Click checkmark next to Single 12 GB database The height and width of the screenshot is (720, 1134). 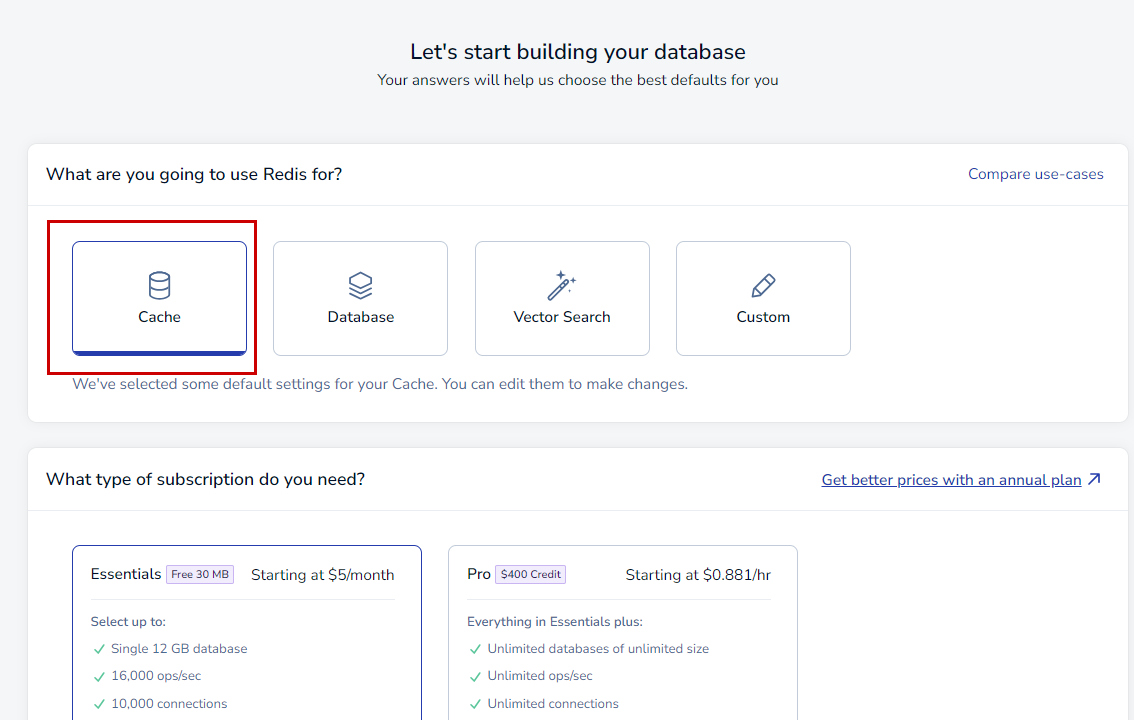tap(99, 649)
